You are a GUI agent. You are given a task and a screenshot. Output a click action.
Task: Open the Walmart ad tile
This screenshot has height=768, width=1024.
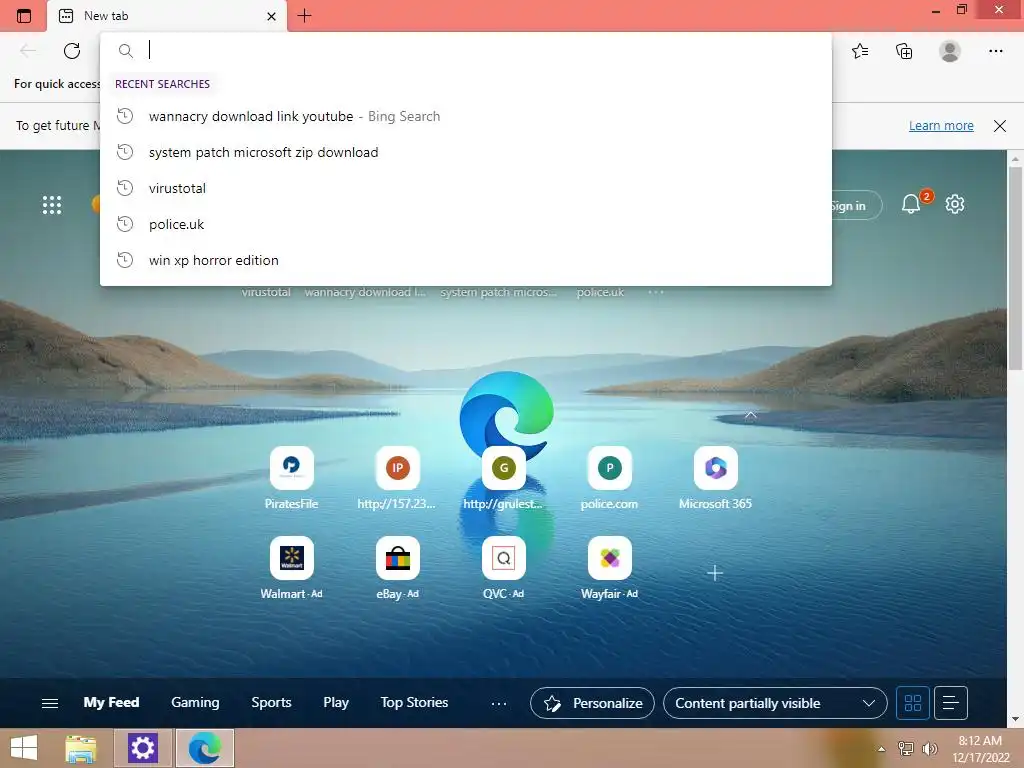(x=291, y=568)
